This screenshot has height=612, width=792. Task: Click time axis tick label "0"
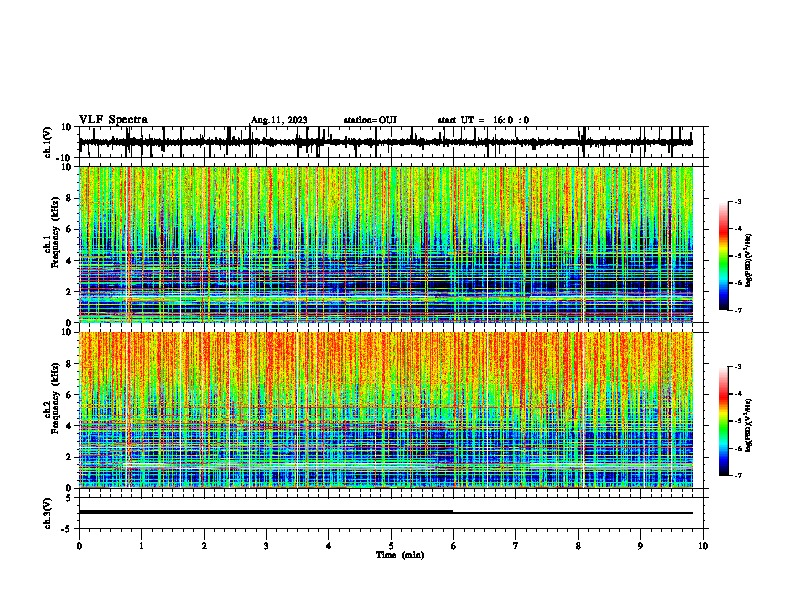pos(79,546)
